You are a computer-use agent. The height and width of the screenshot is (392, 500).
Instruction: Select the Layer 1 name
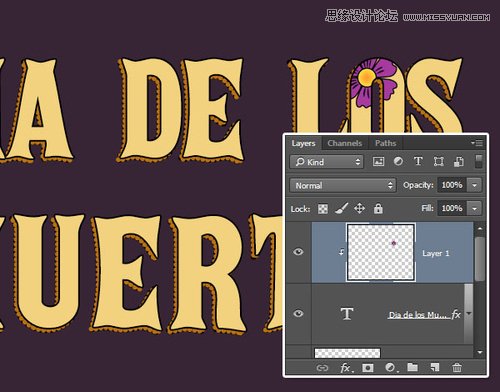click(436, 253)
